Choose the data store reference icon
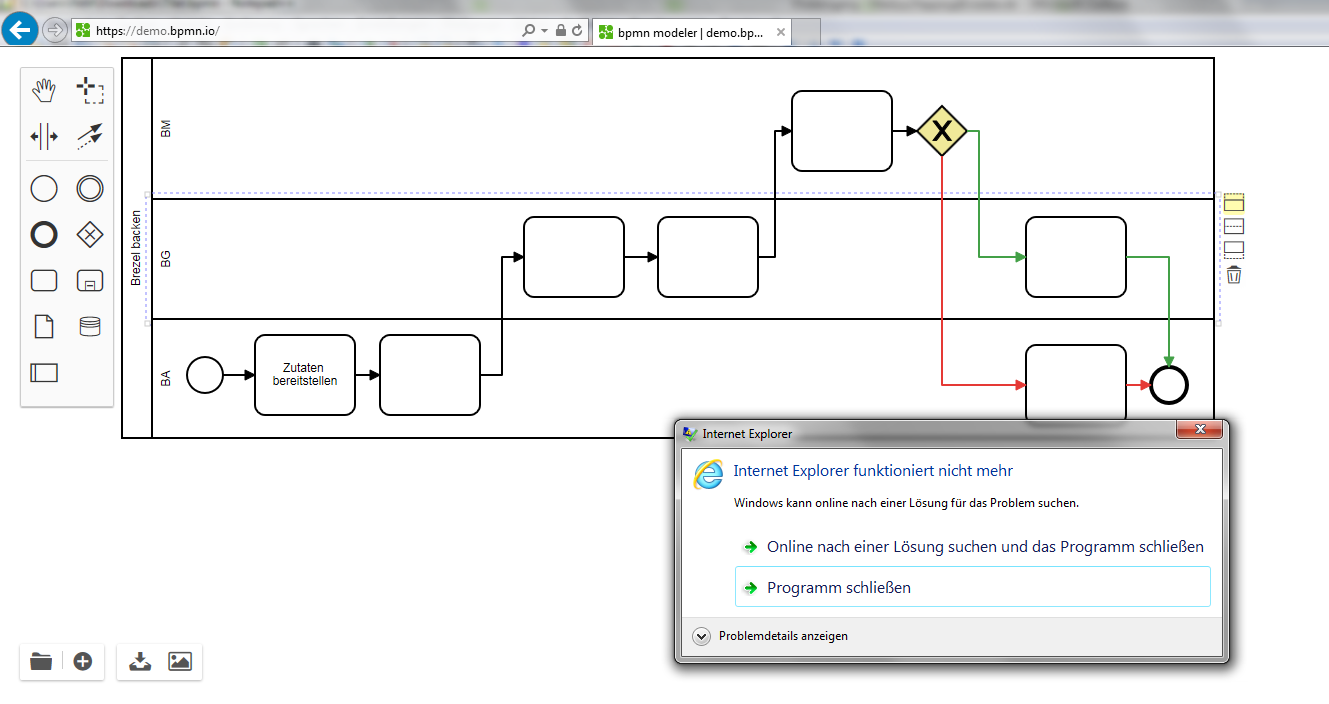 (90, 326)
